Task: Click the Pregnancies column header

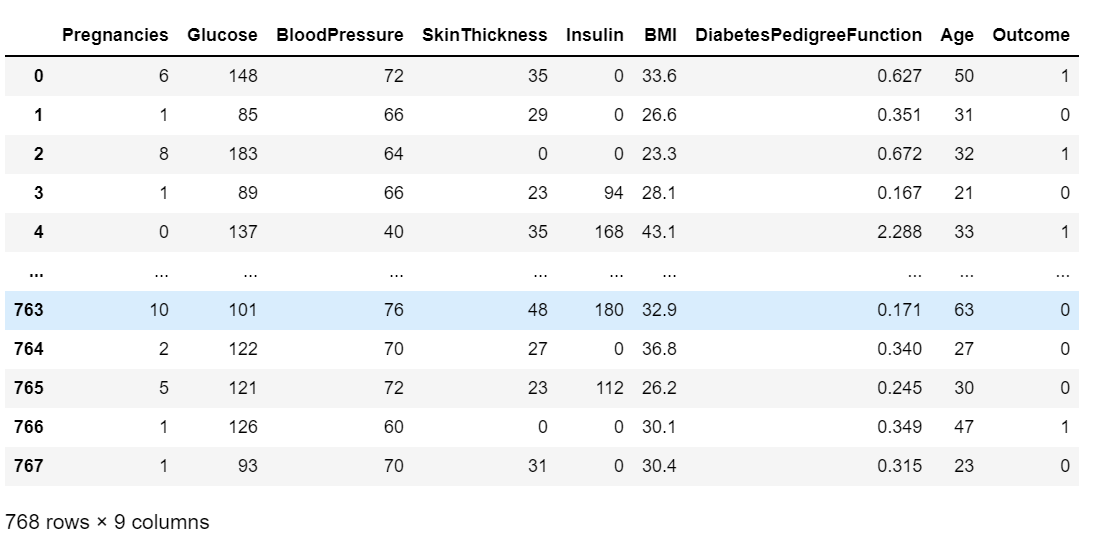Action: (x=115, y=35)
